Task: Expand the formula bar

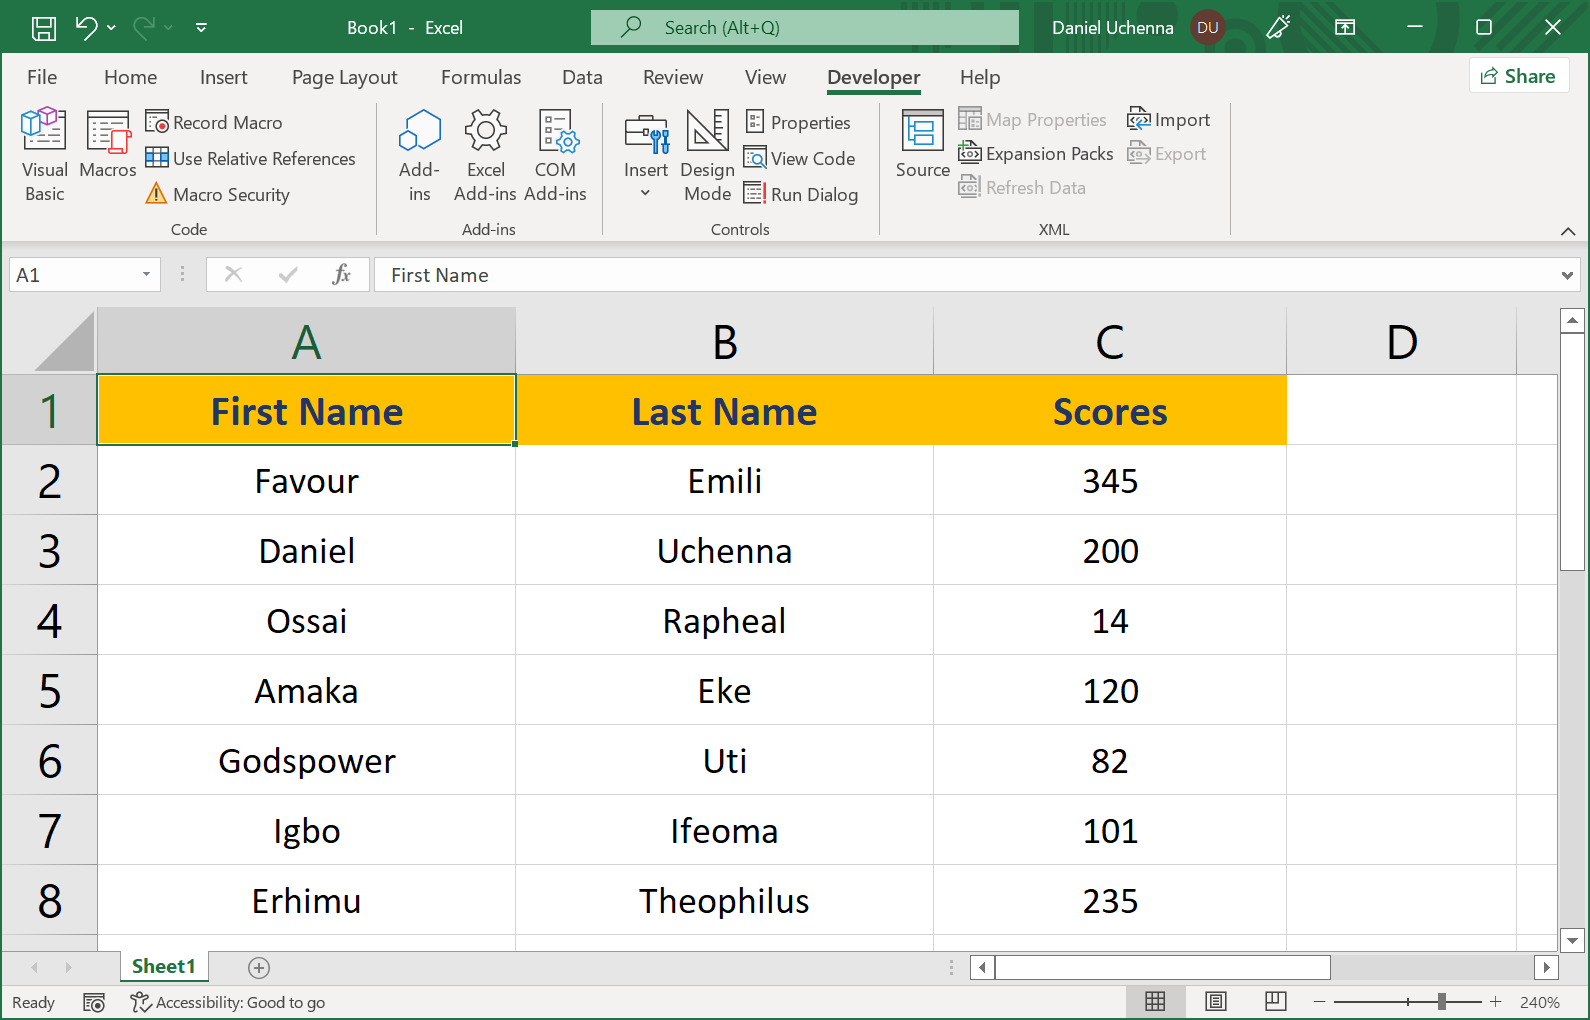Action: (1566, 275)
